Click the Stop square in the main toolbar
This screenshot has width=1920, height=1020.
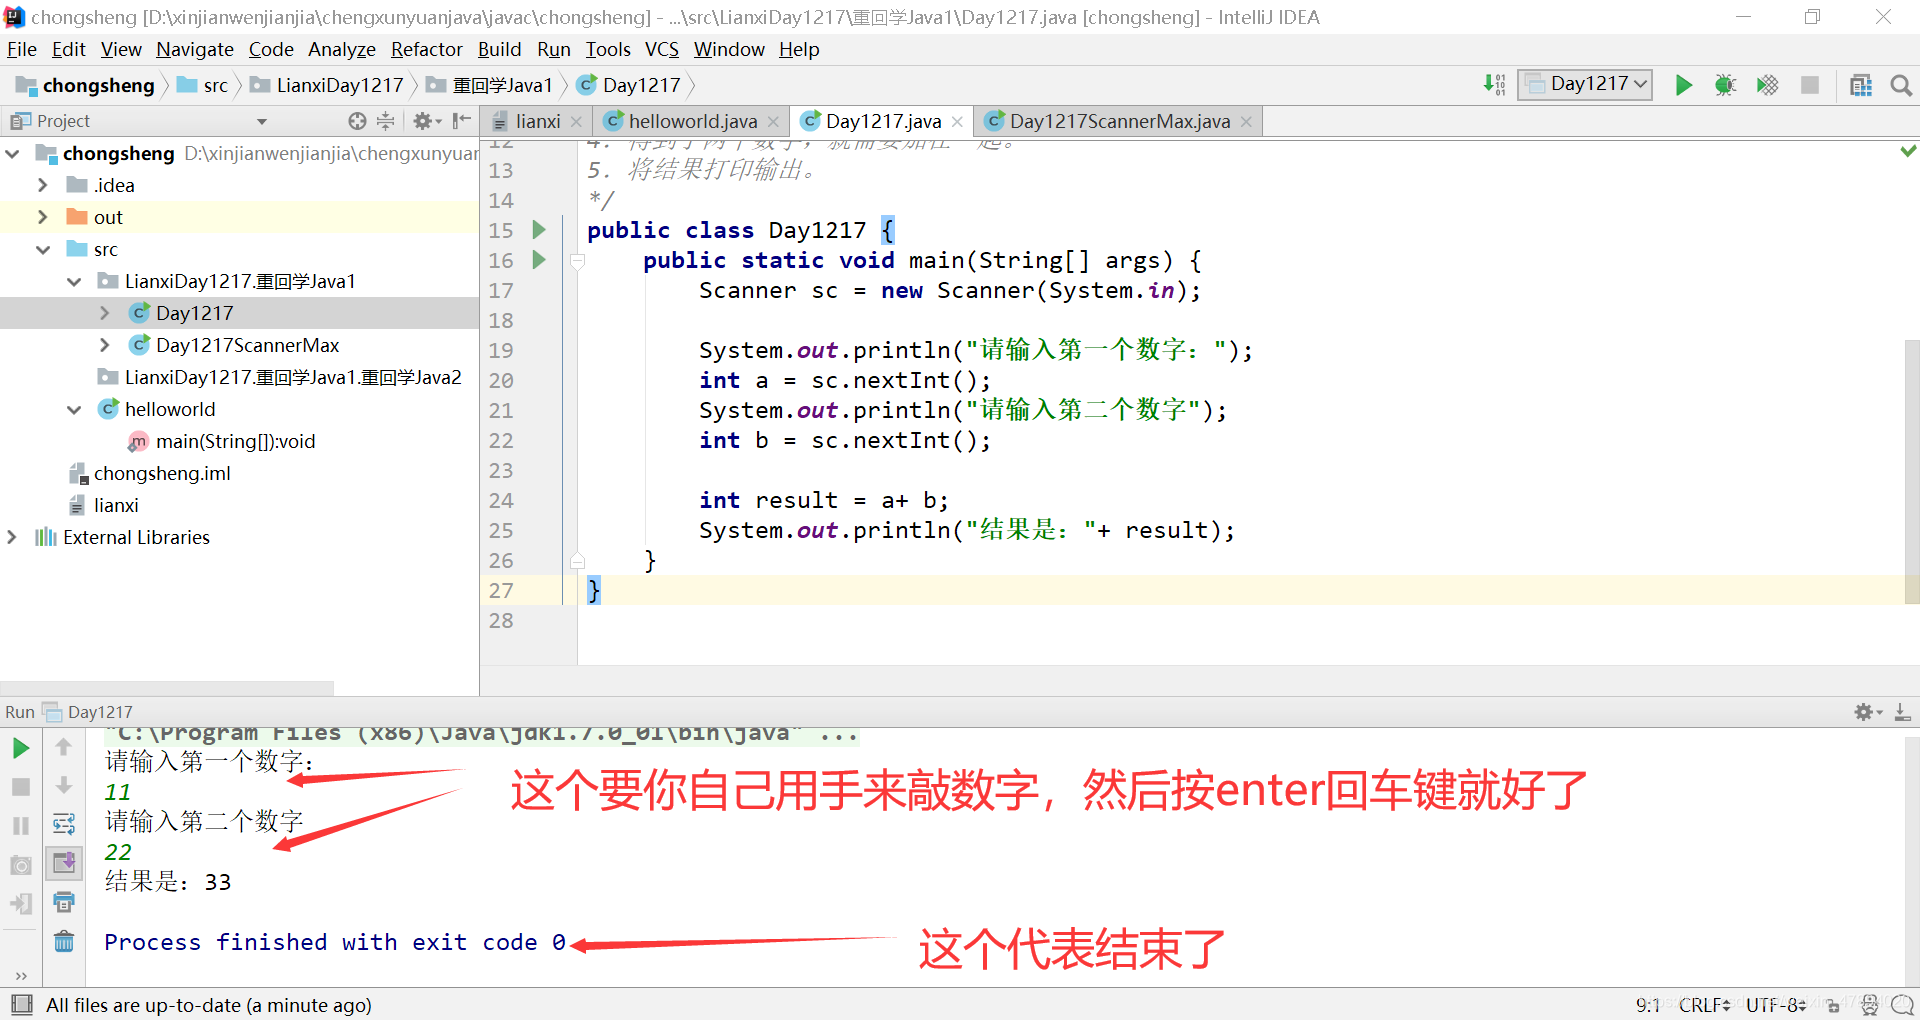[1810, 85]
